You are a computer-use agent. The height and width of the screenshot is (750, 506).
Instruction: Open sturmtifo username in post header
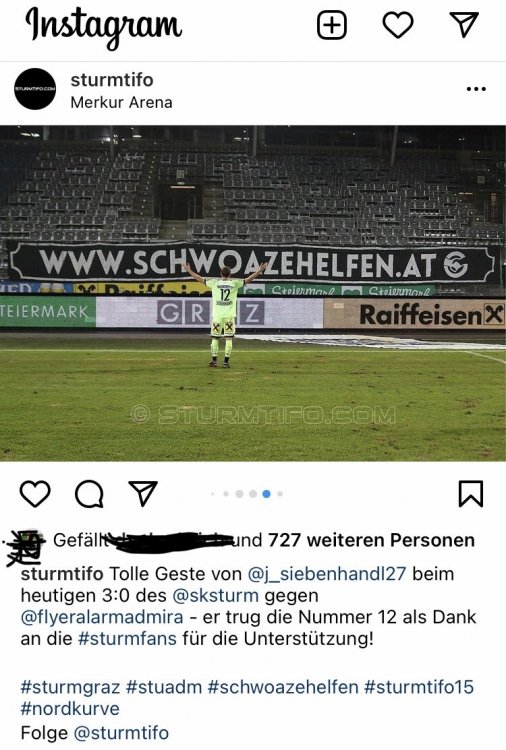coord(112,80)
